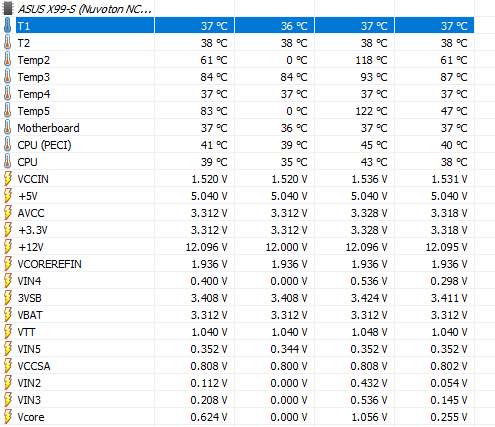Image resolution: width=495 pixels, height=427 pixels.
Task: Select the VBAT sensor label
Action: [30, 315]
